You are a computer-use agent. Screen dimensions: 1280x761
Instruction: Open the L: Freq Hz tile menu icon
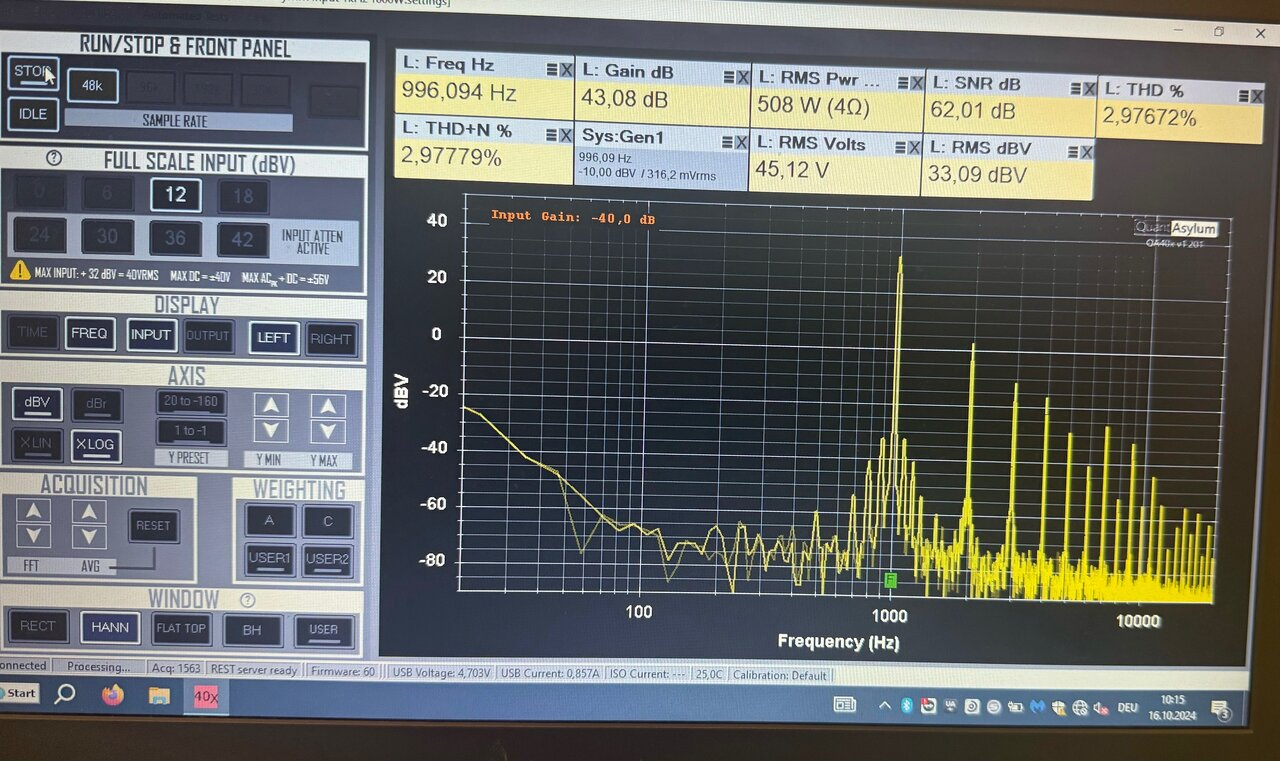[552, 69]
